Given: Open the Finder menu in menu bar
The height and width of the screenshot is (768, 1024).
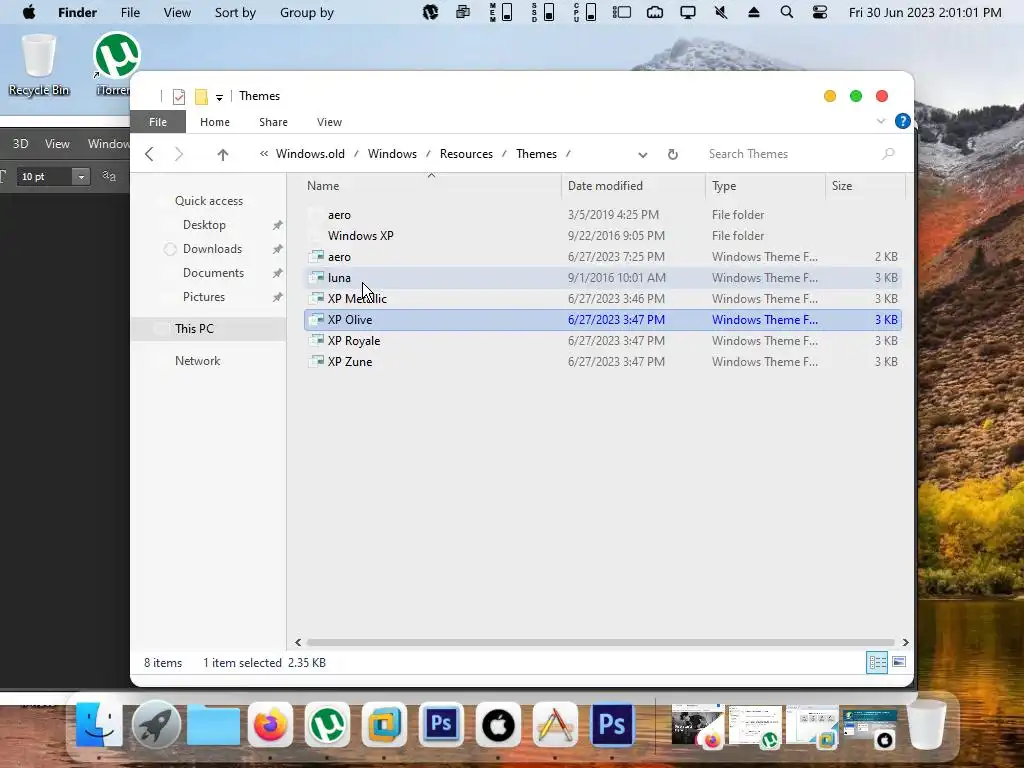Looking at the screenshot, I should [77, 12].
